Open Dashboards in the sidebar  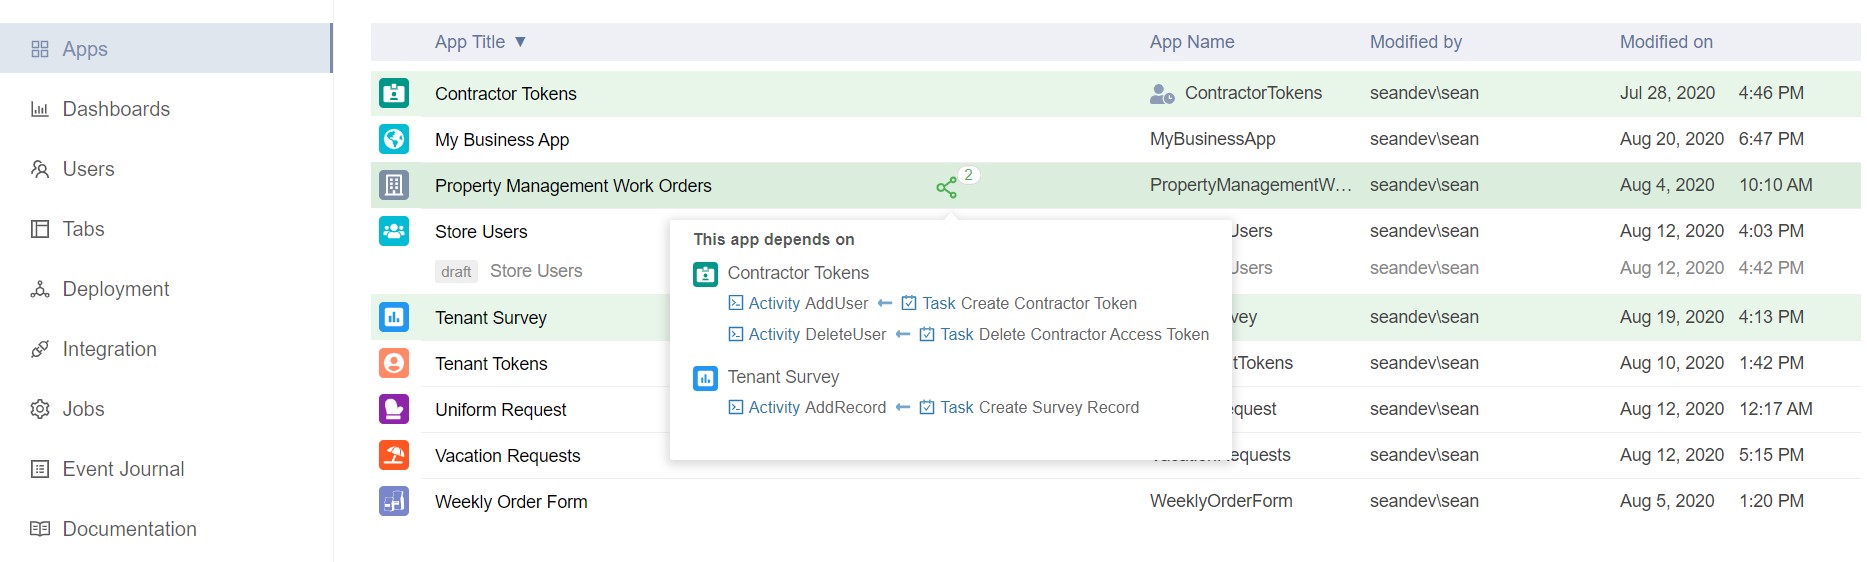click(116, 109)
